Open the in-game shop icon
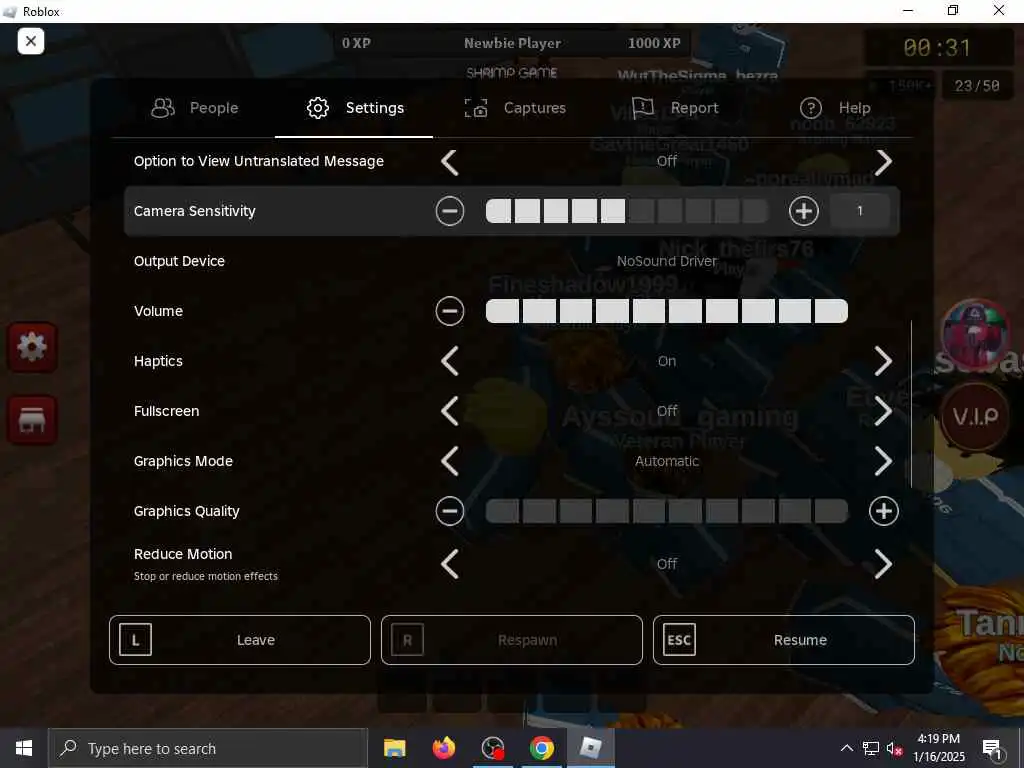The width and height of the screenshot is (1024, 768). click(x=32, y=420)
